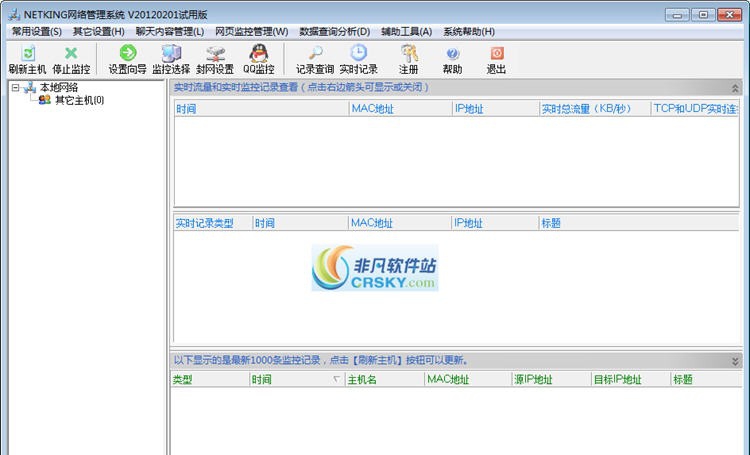The height and width of the screenshot is (455, 750).
Task: Click the 源IP地址 column header
Action: [551, 379]
